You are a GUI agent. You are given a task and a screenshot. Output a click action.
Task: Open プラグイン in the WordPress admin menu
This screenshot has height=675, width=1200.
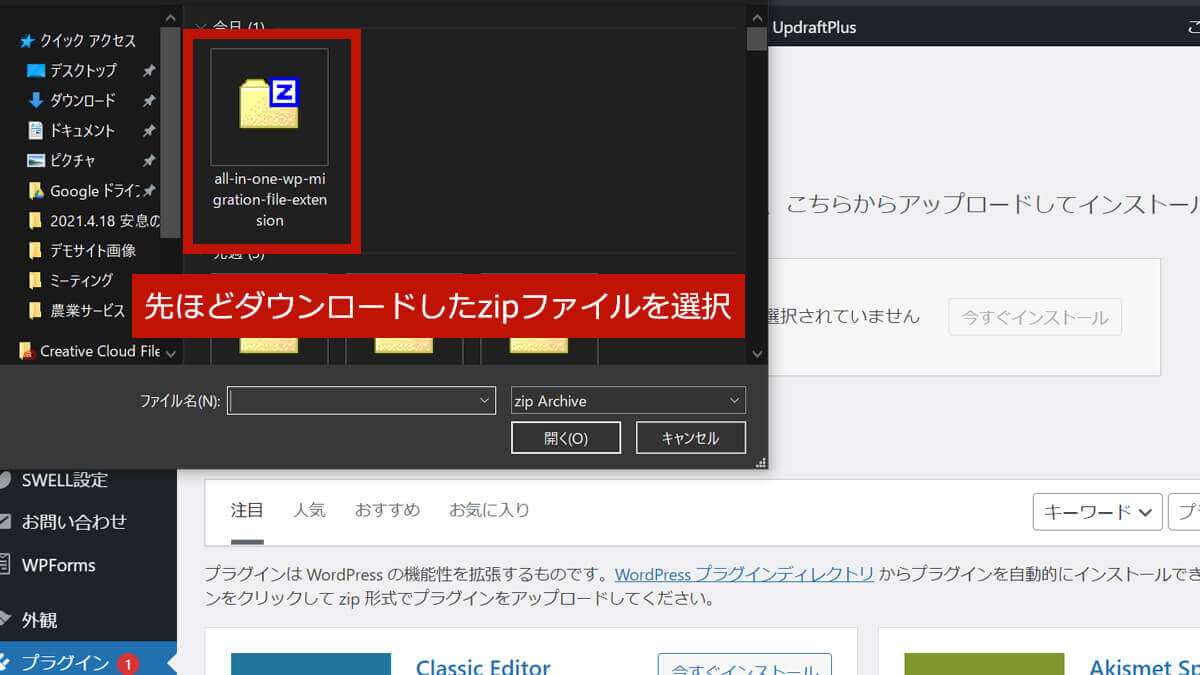pos(65,662)
